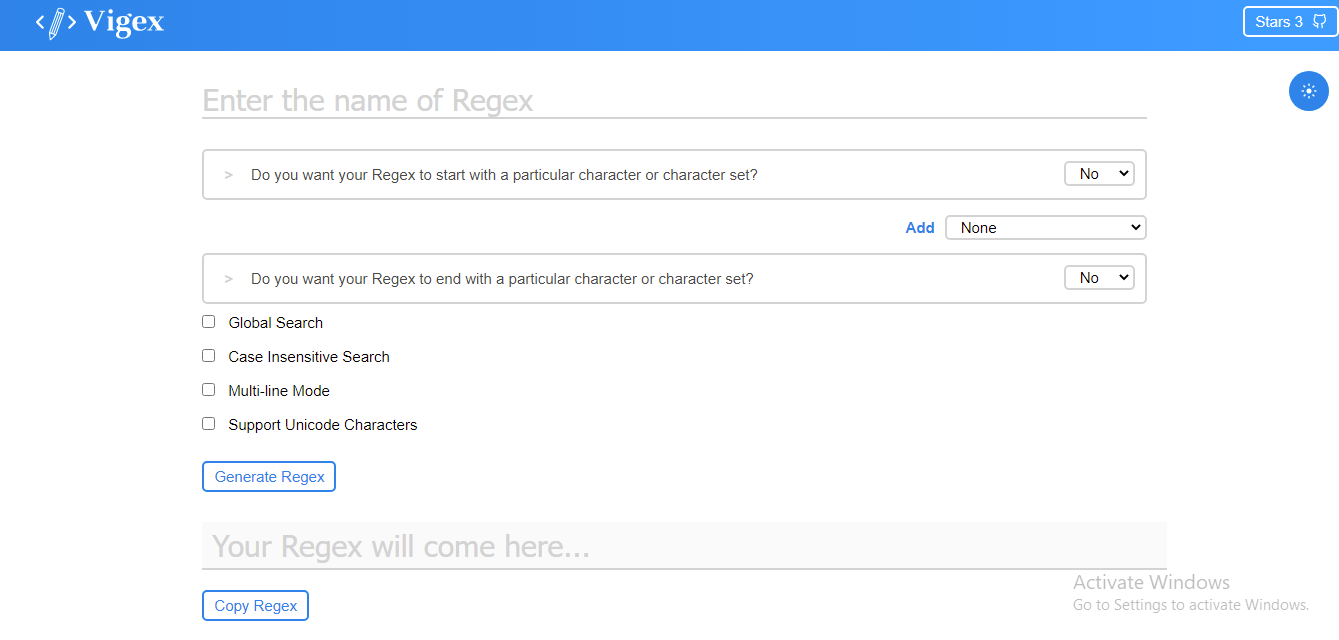Click the GitHub octocat icon in Stars button
The width and height of the screenshot is (1339, 640).
(1318, 20)
